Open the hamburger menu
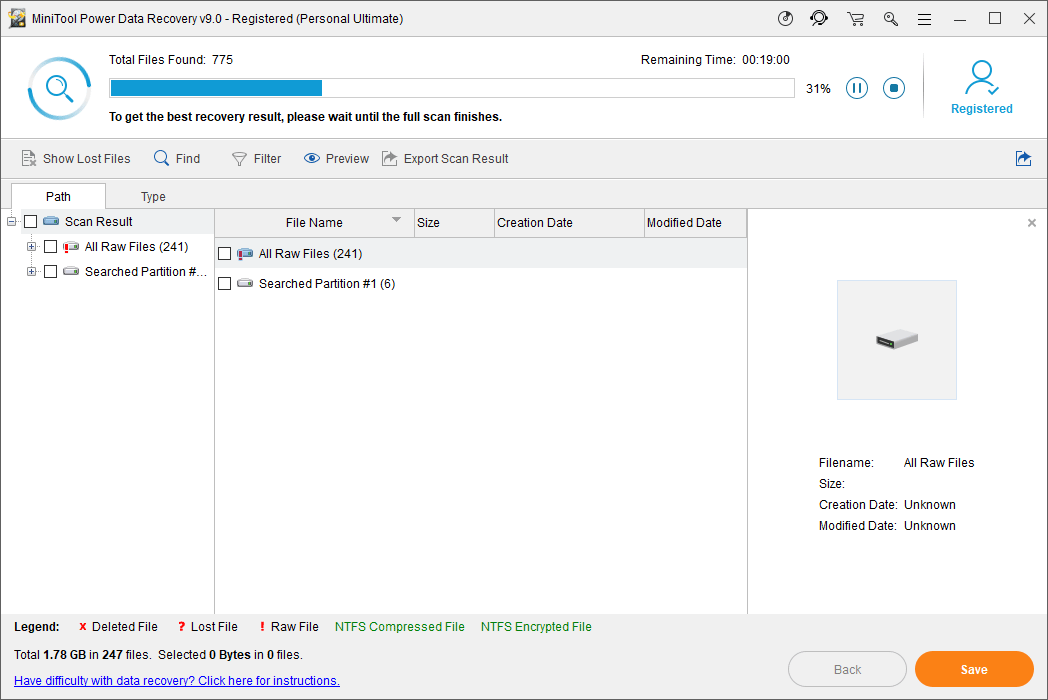This screenshot has height=700, width=1048. click(924, 18)
